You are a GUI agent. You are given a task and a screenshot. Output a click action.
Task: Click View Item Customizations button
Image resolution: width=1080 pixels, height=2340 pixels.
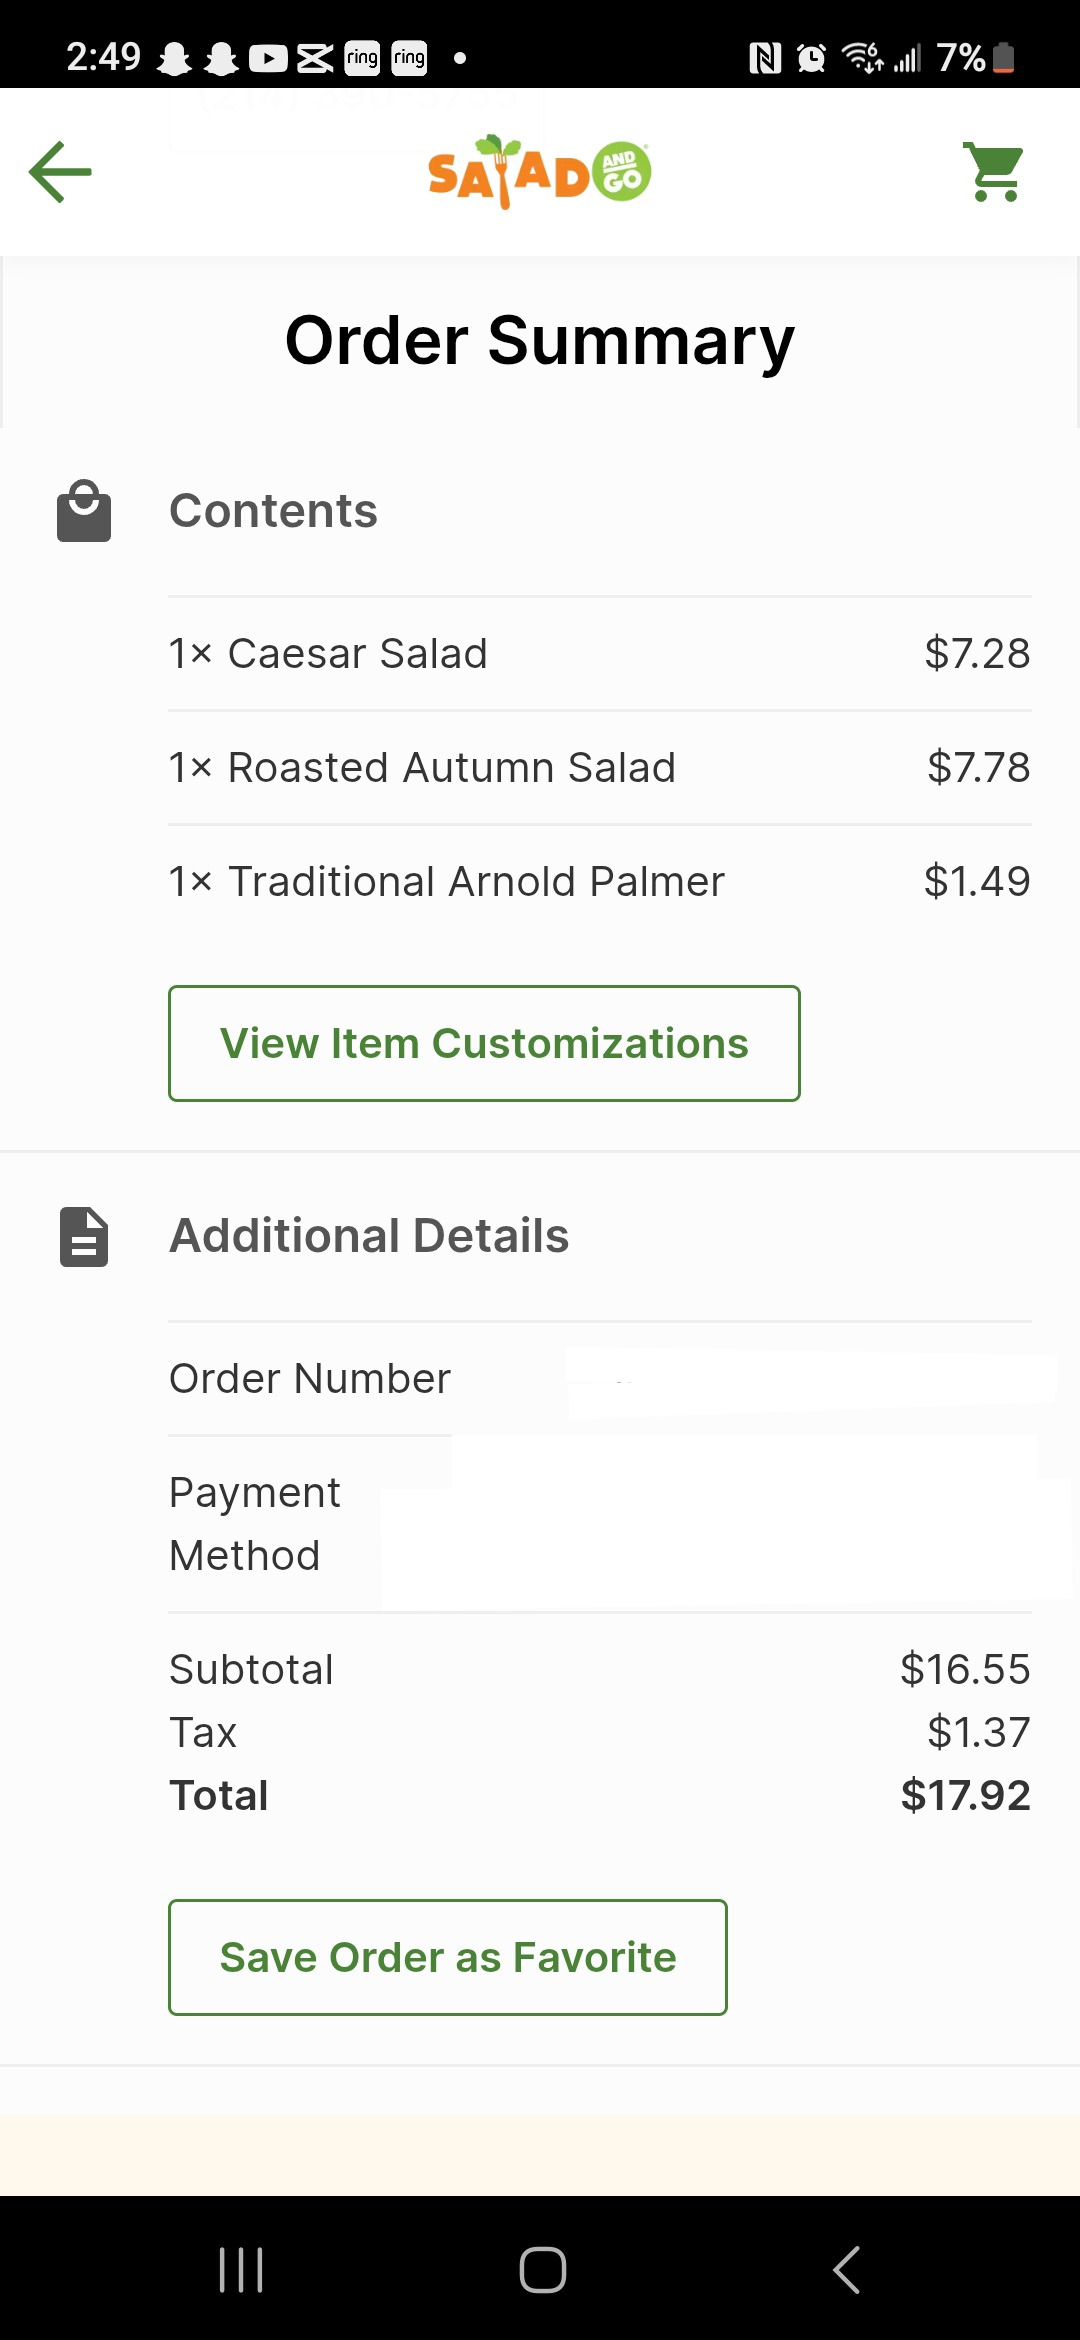484,1043
